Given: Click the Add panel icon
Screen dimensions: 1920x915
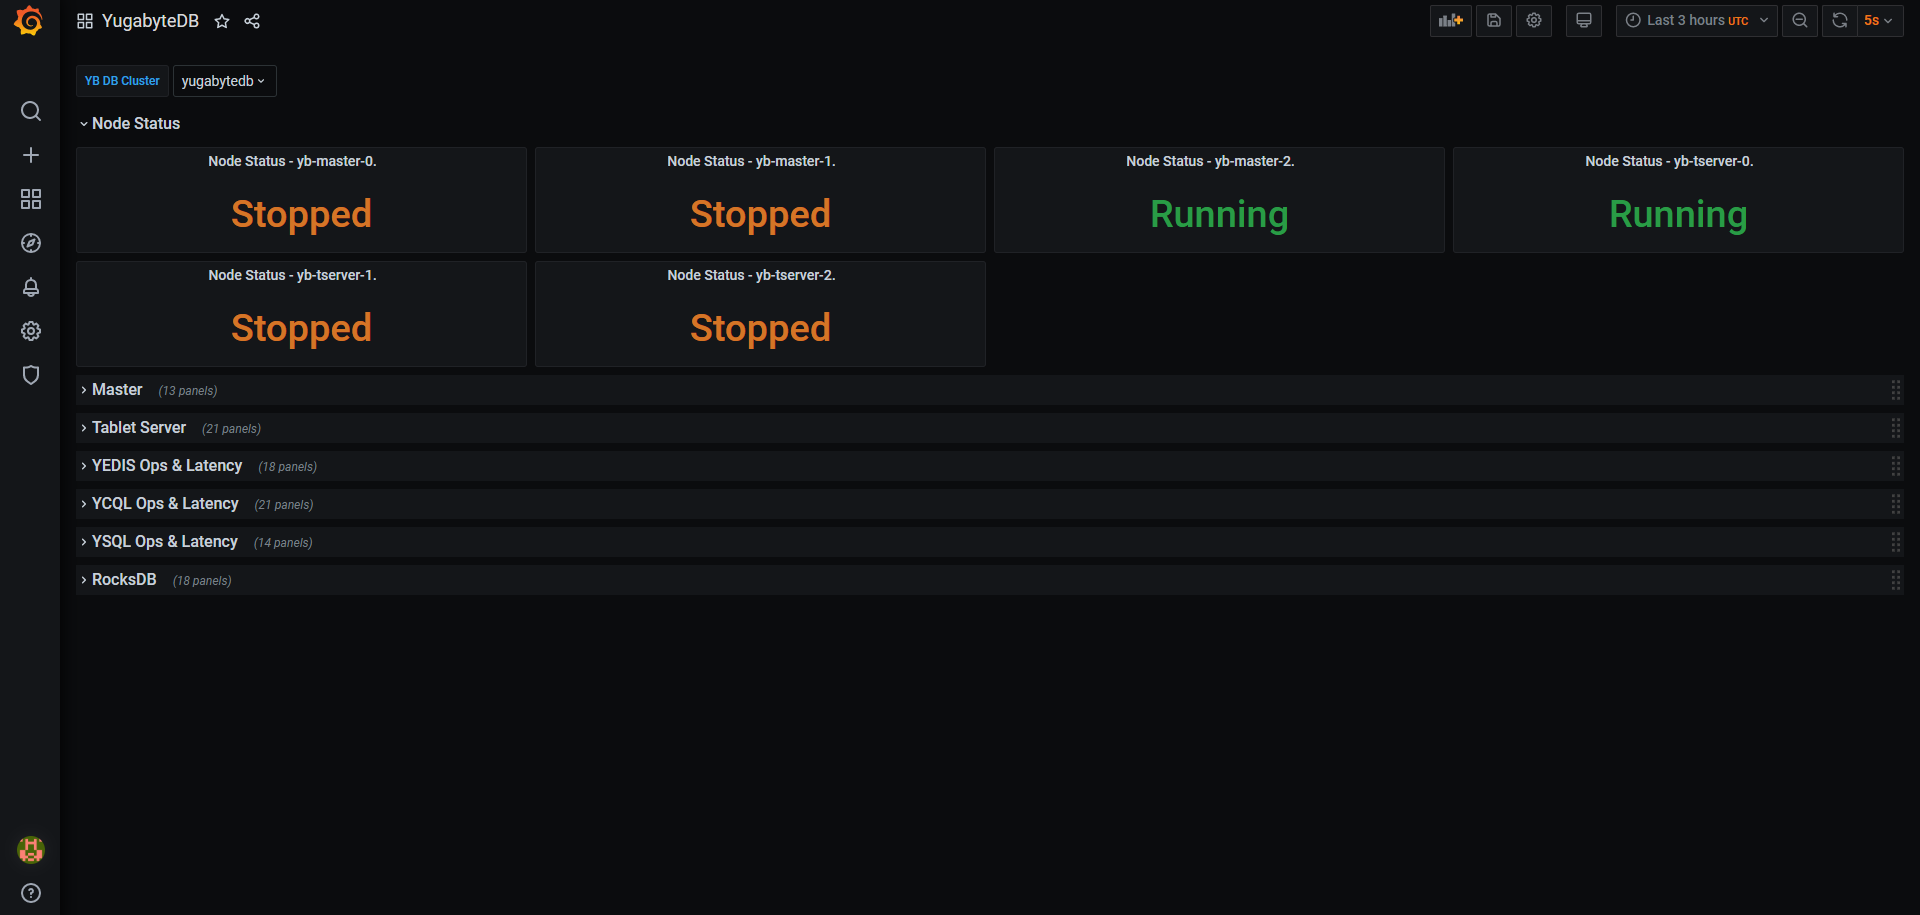Looking at the screenshot, I should (x=1450, y=21).
